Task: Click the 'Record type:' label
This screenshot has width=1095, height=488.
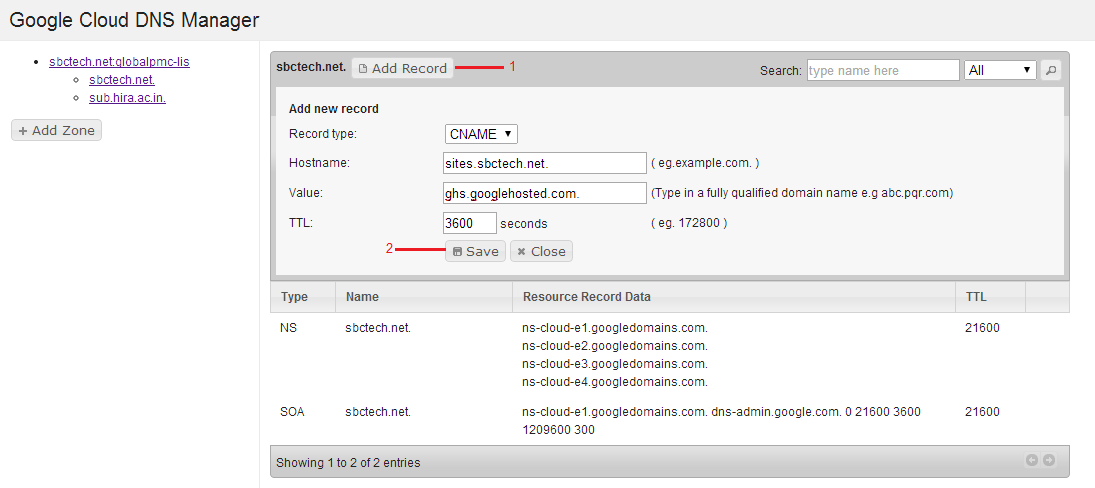Action: [x=323, y=133]
